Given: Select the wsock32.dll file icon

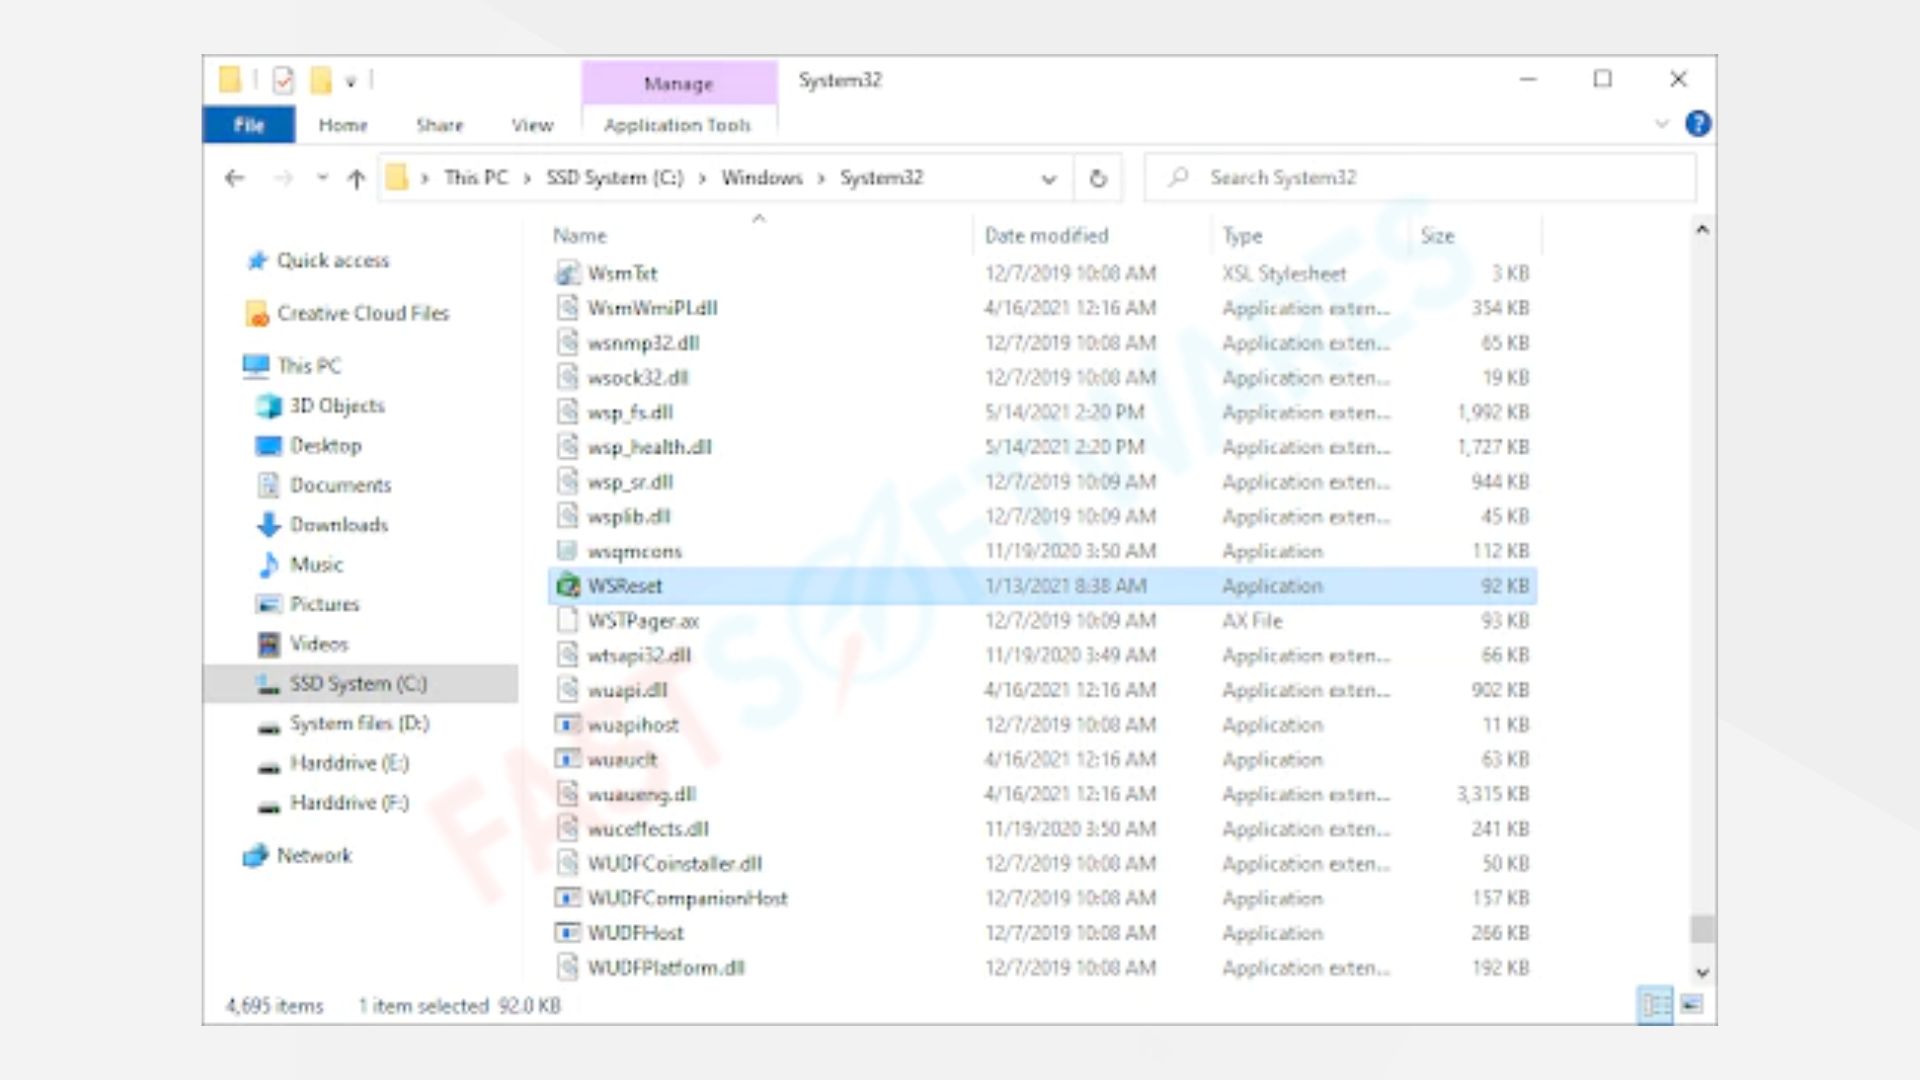Looking at the screenshot, I should click(568, 378).
